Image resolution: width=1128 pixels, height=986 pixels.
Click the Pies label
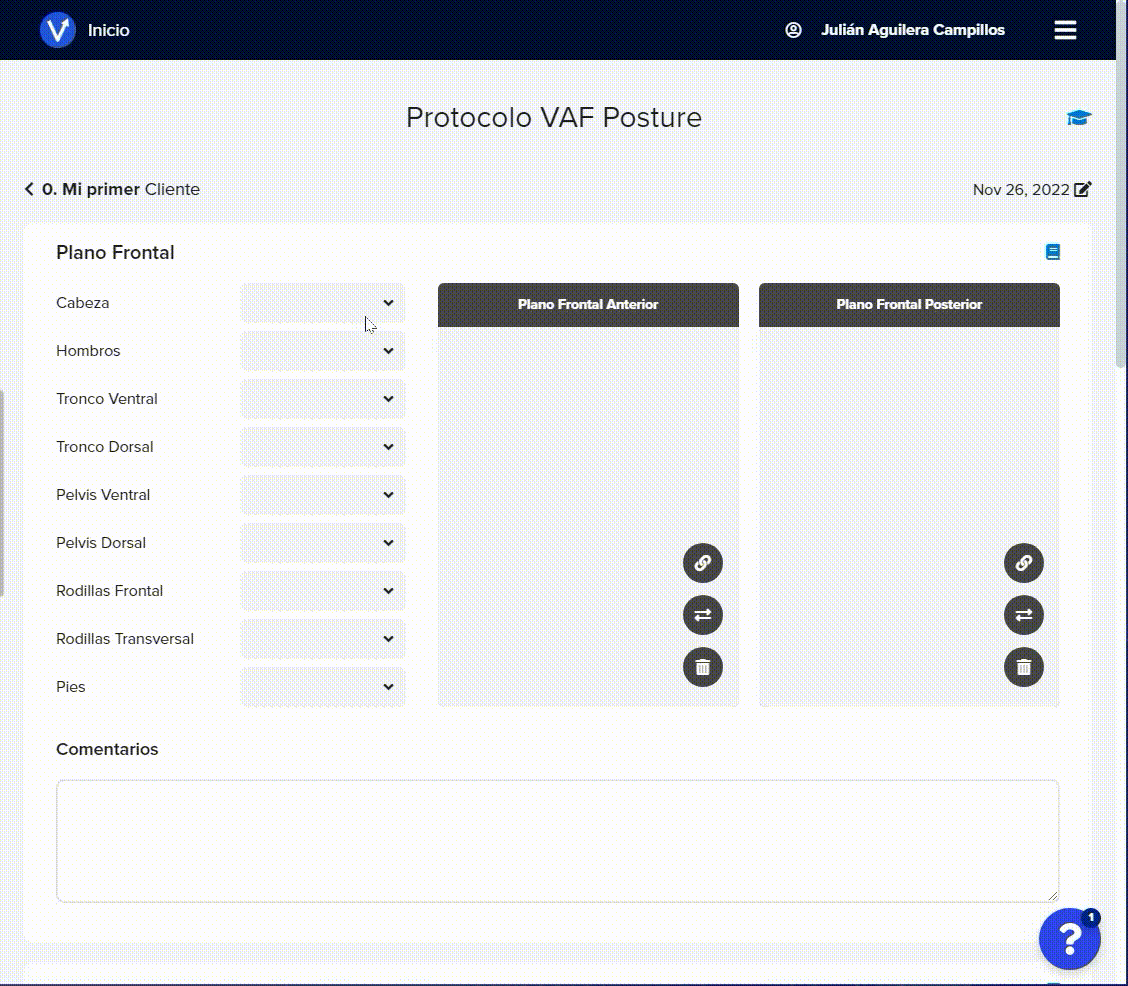click(x=70, y=687)
